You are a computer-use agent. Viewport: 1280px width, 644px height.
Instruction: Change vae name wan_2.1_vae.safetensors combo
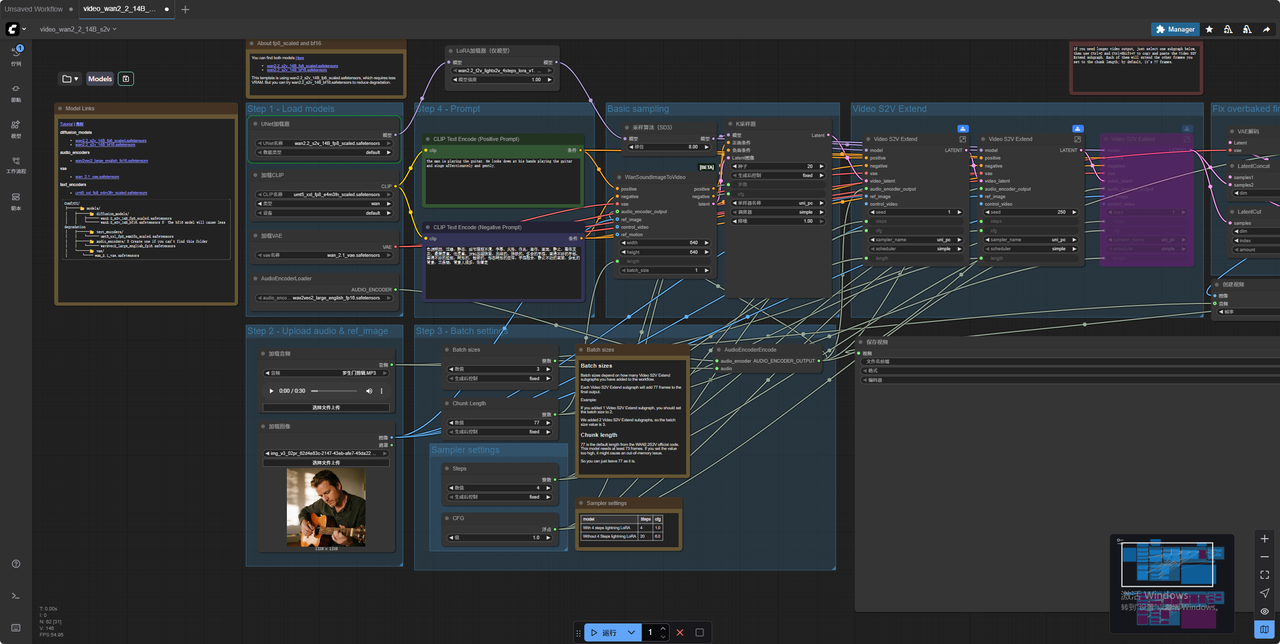tap(324, 255)
